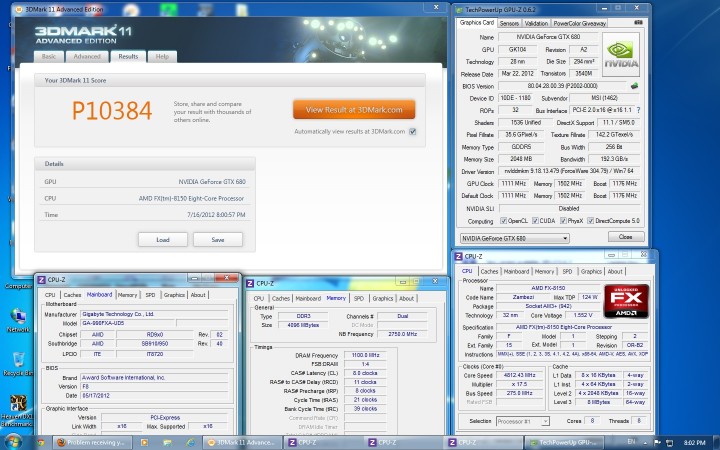Launch Heaven DX11 Benchmark desktop shortcut
Screen dimensions: 720x450
point(17,411)
